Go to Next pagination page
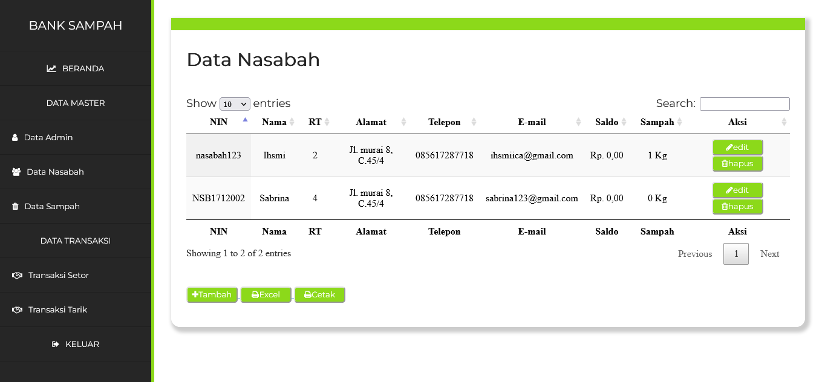The height and width of the screenshot is (382, 822). (770, 254)
